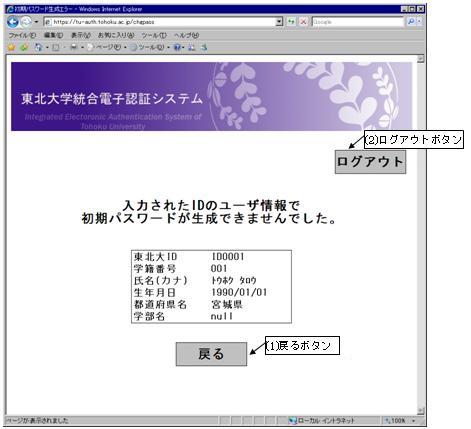Stop loading with the red X icon
This screenshot has height=429, width=471.
pyautogui.click(x=303, y=22)
